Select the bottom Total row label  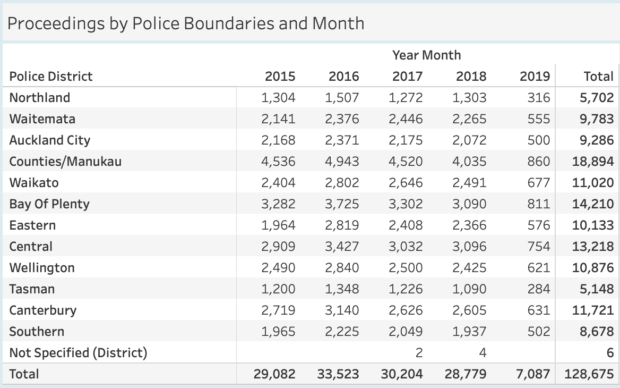tap(24, 374)
